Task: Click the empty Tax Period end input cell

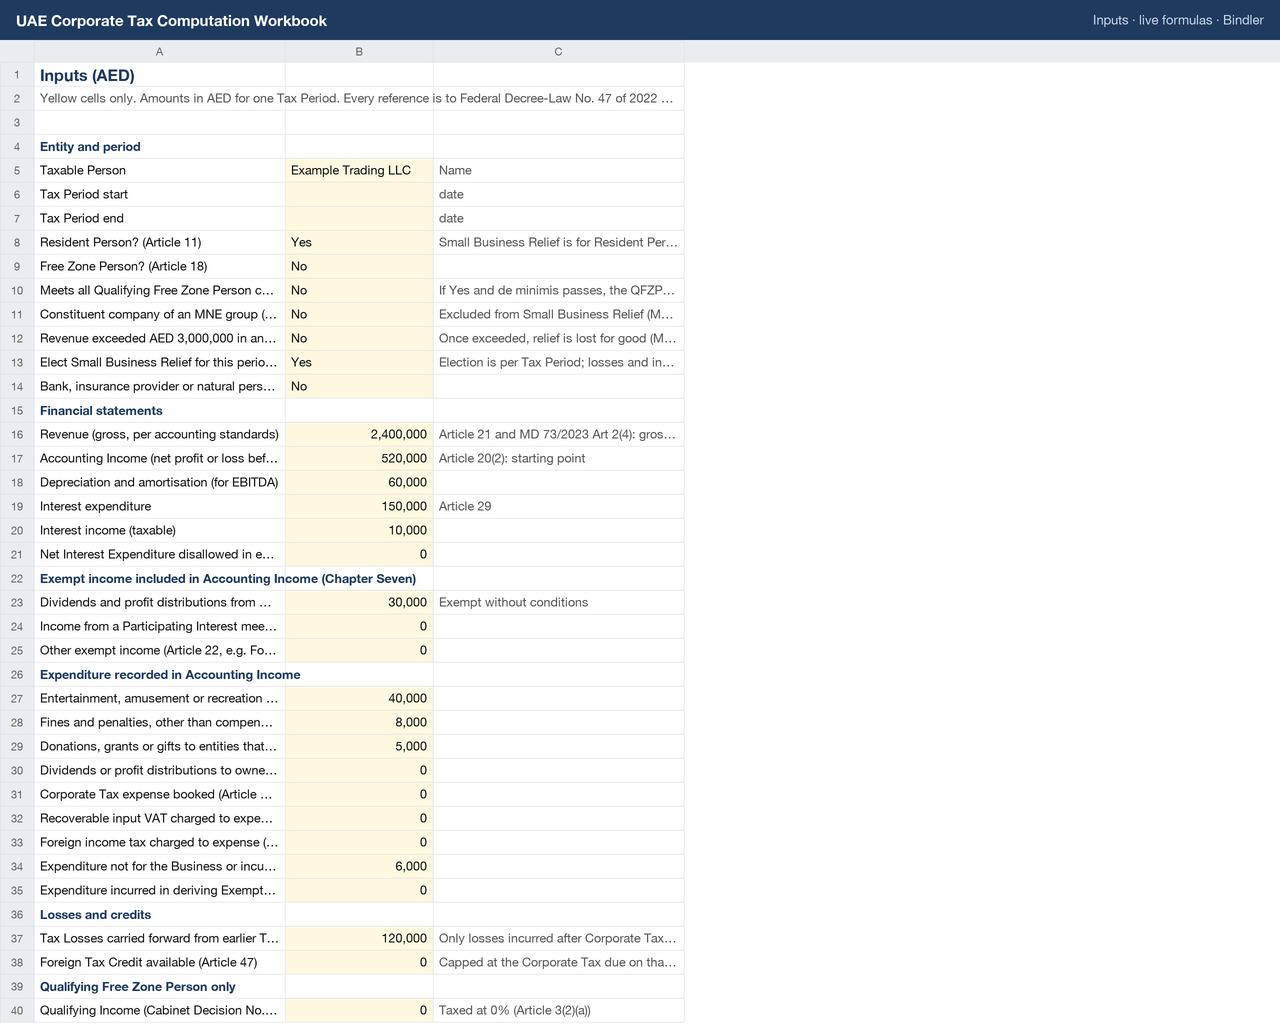Action: tap(359, 218)
